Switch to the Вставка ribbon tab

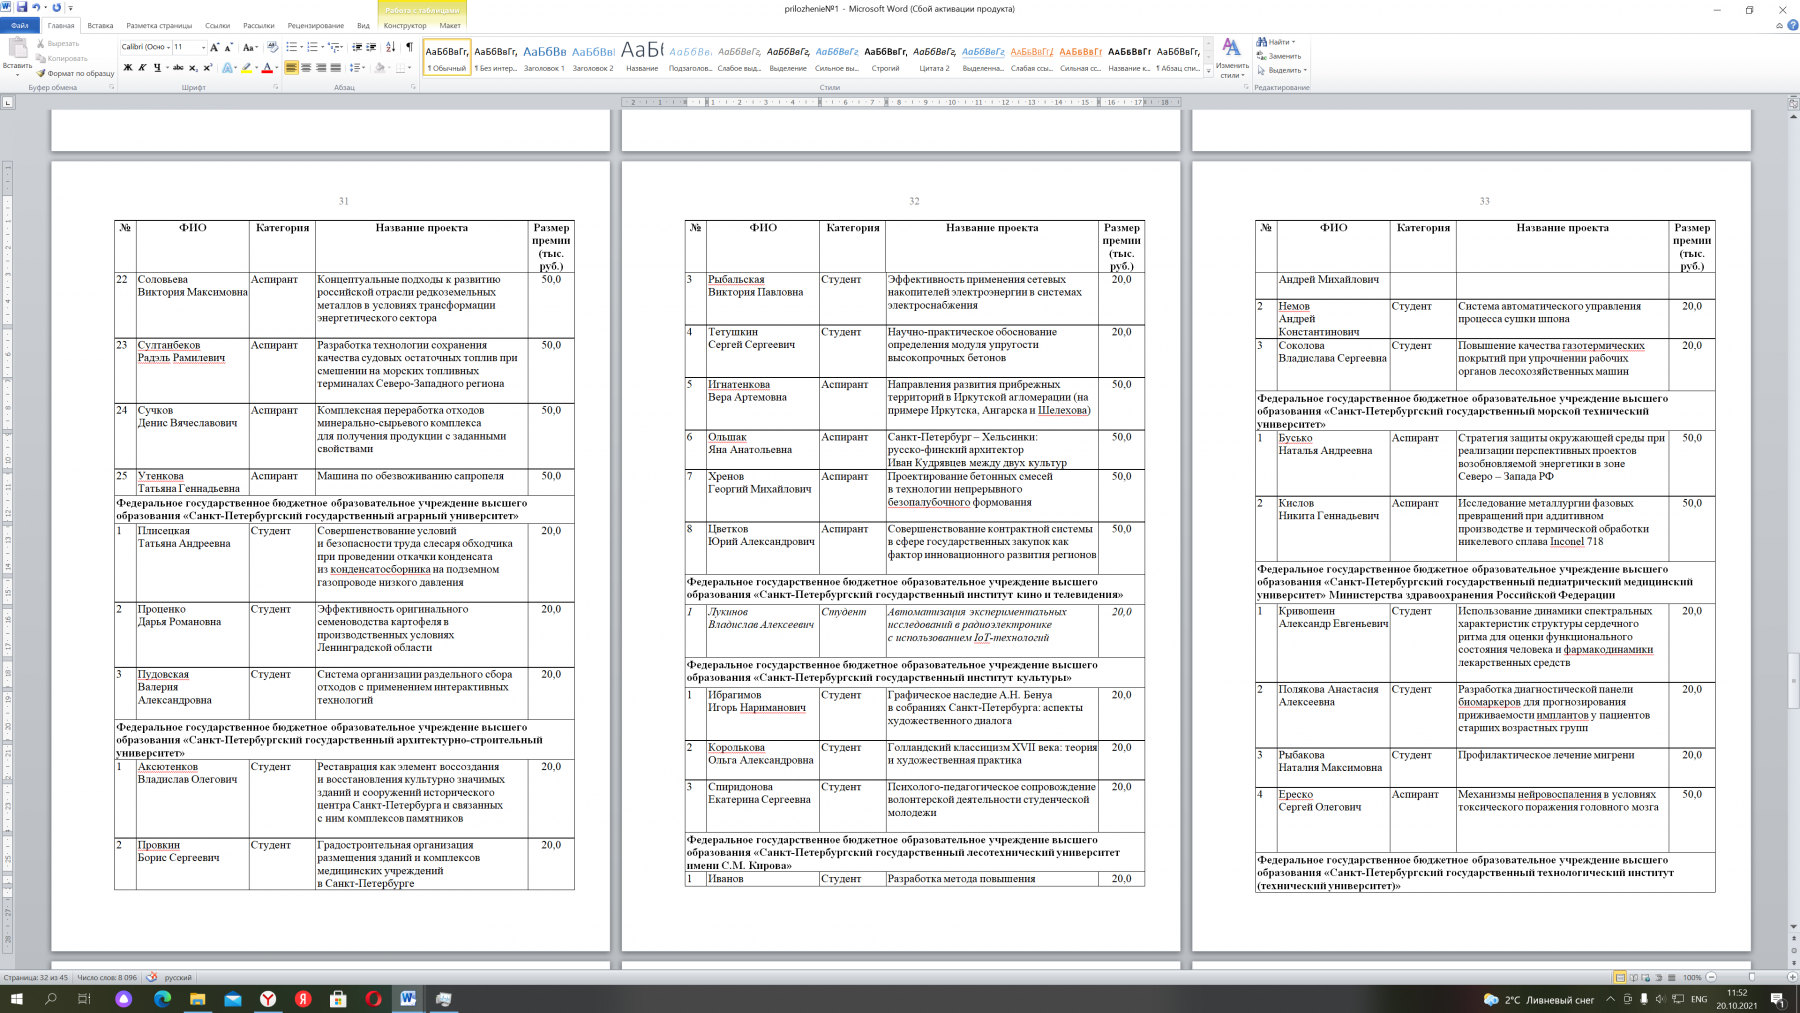[x=100, y=26]
